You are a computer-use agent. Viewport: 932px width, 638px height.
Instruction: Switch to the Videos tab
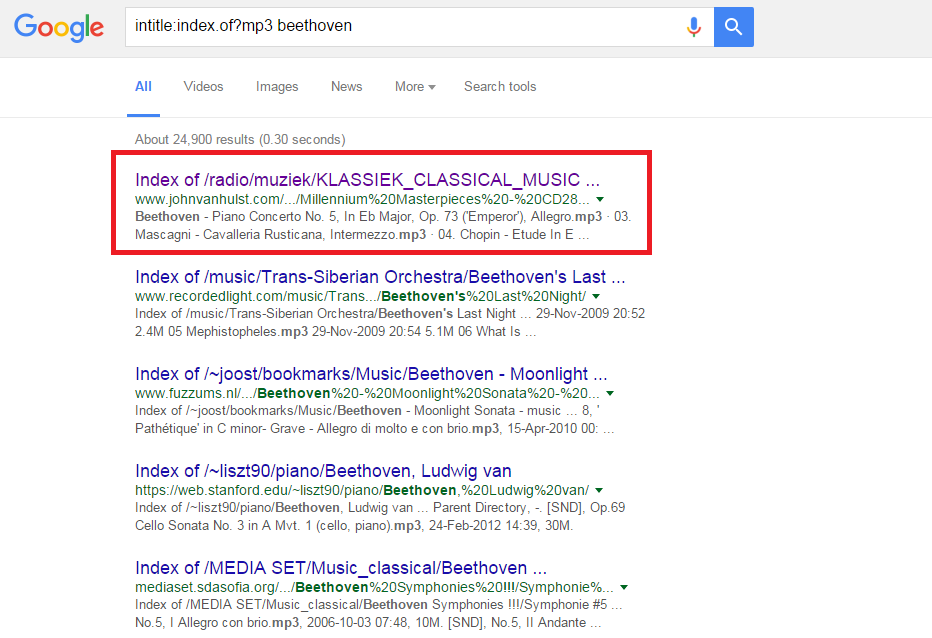pyautogui.click(x=203, y=87)
